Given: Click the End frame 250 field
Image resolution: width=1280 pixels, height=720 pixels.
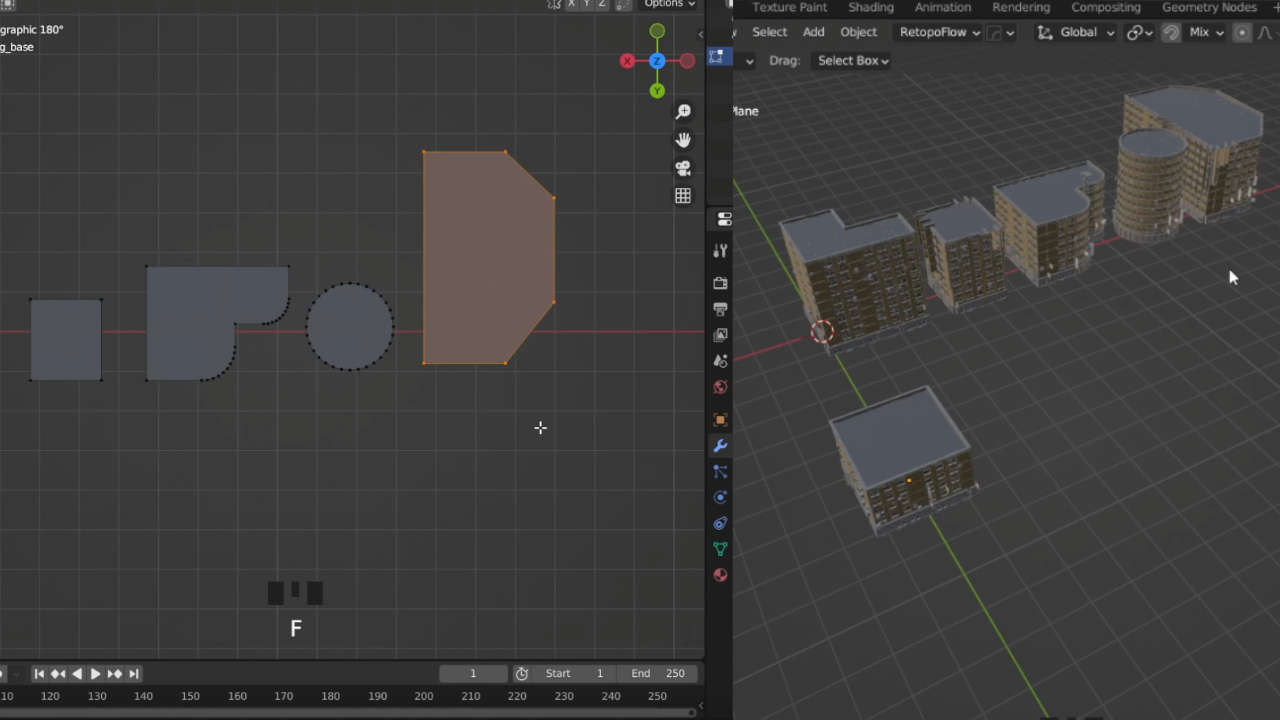Looking at the screenshot, I should [659, 674].
